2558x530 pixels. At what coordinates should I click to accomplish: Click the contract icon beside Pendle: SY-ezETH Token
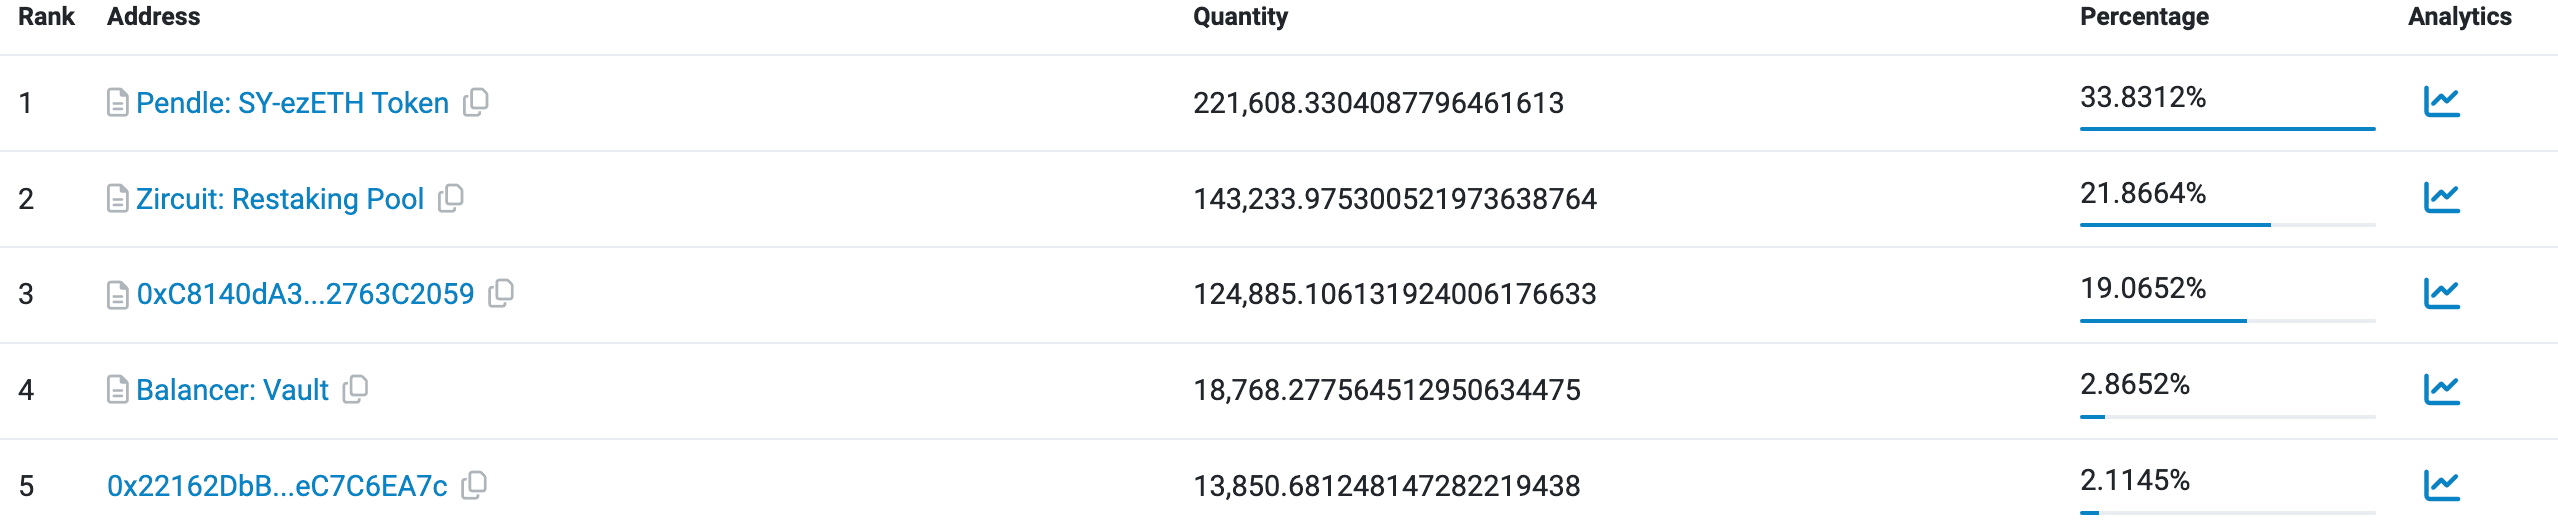click(x=117, y=103)
